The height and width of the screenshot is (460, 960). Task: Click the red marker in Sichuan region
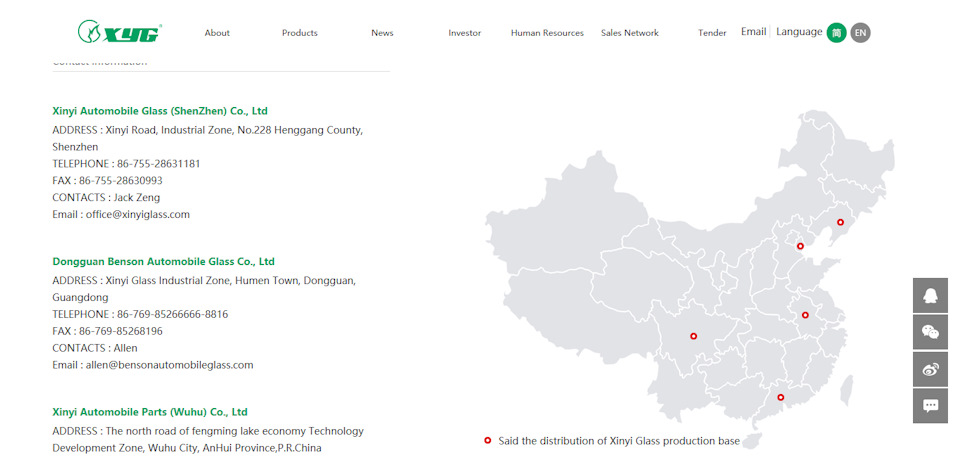[694, 336]
